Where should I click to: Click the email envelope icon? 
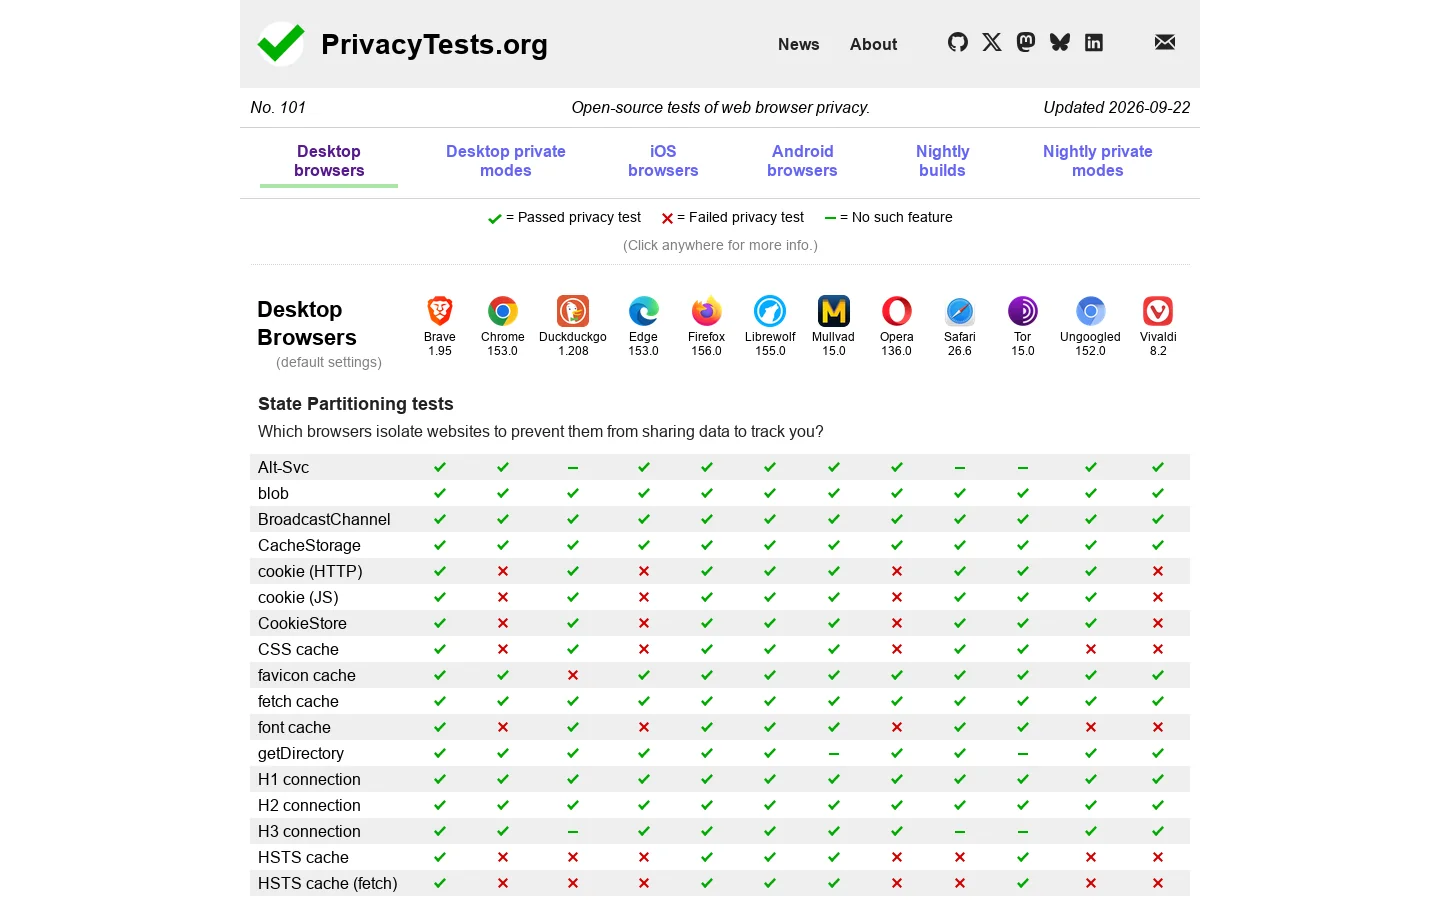pyautogui.click(x=1165, y=42)
